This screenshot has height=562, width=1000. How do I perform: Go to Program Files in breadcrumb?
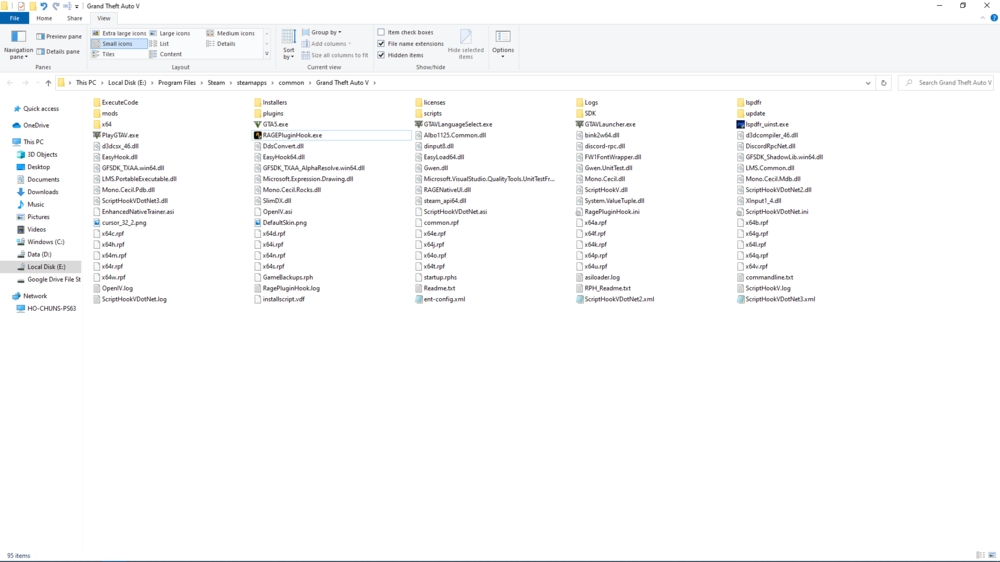(177, 83)
